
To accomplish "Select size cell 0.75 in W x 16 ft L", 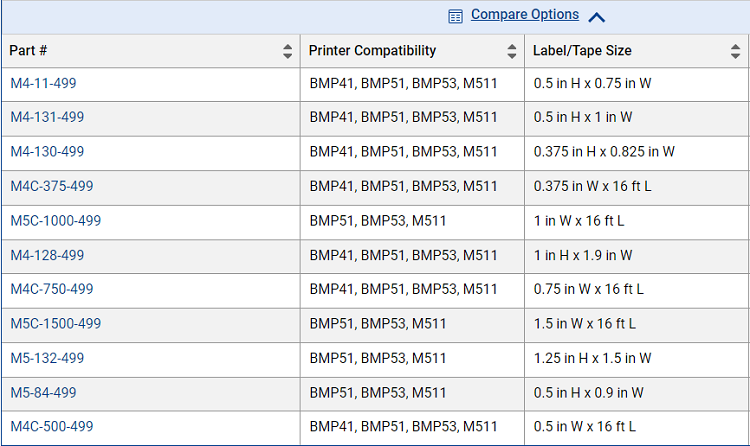I will coord(637,290).
